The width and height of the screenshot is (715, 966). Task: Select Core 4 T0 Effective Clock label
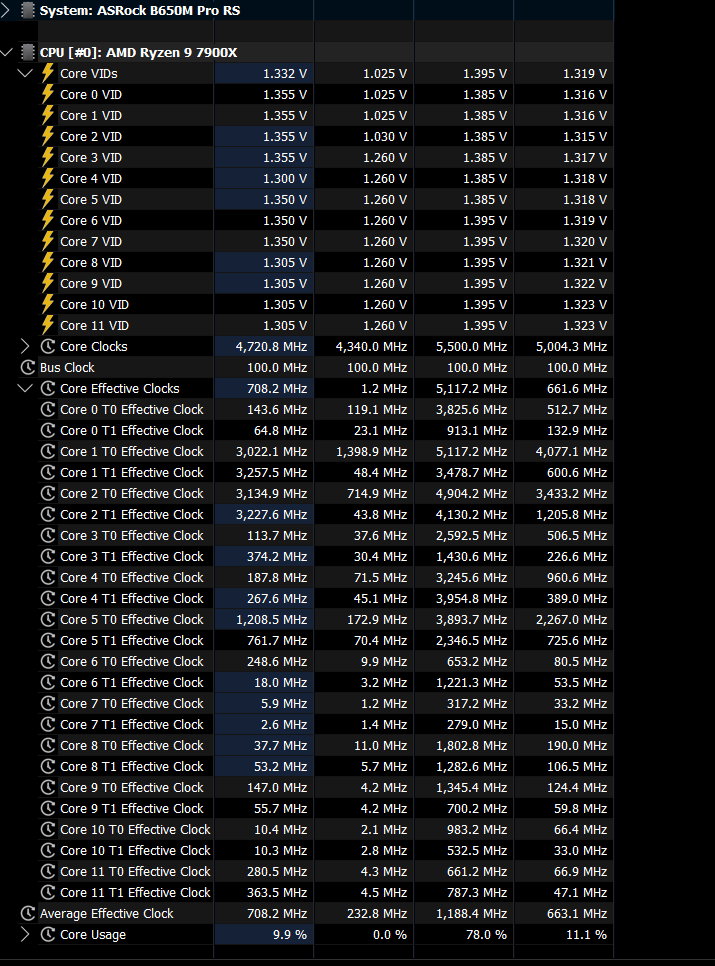(132, 577)
